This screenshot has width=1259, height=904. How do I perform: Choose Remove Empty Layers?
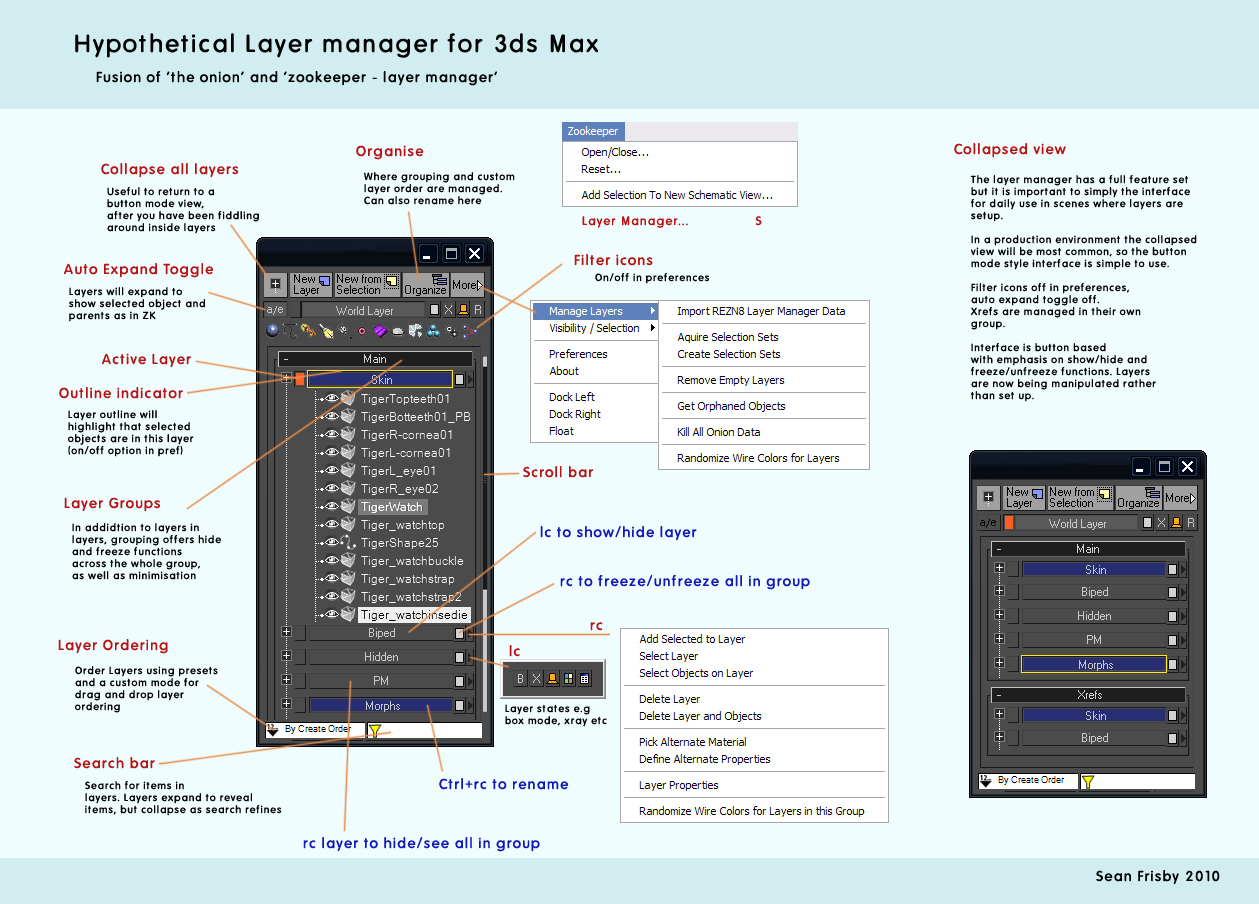[731, 380]
